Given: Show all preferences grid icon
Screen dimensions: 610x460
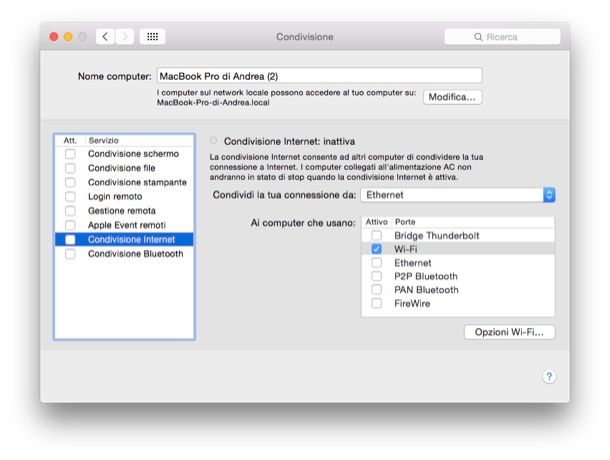Looking at the screenshot, I should 152,37.
